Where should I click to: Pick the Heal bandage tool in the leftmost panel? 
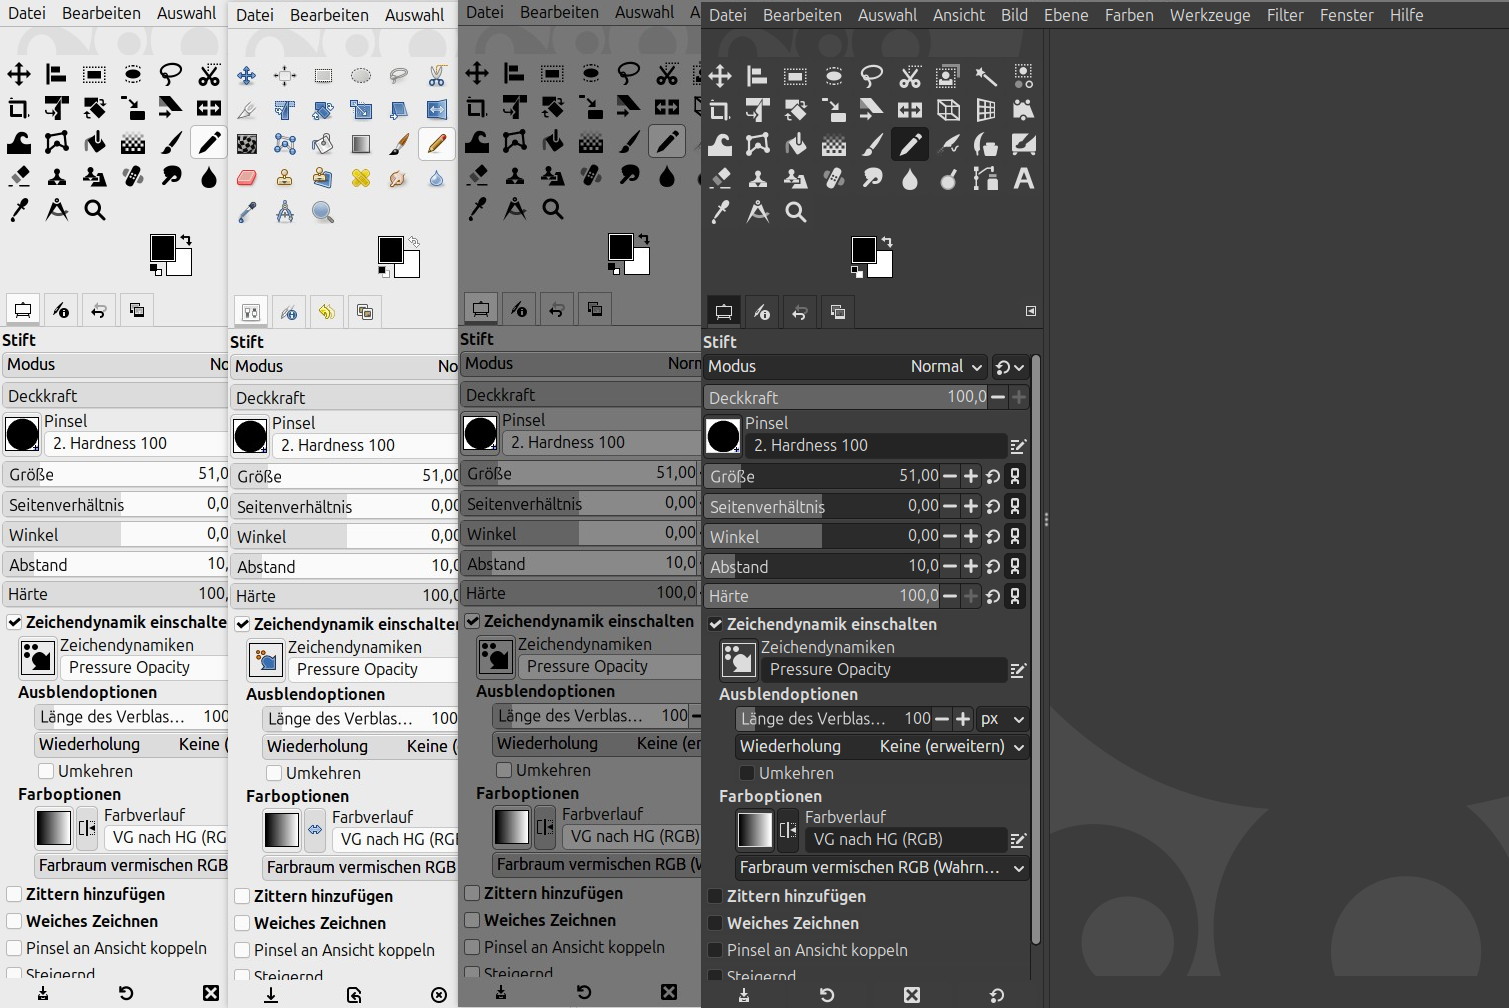pos(133,176)
